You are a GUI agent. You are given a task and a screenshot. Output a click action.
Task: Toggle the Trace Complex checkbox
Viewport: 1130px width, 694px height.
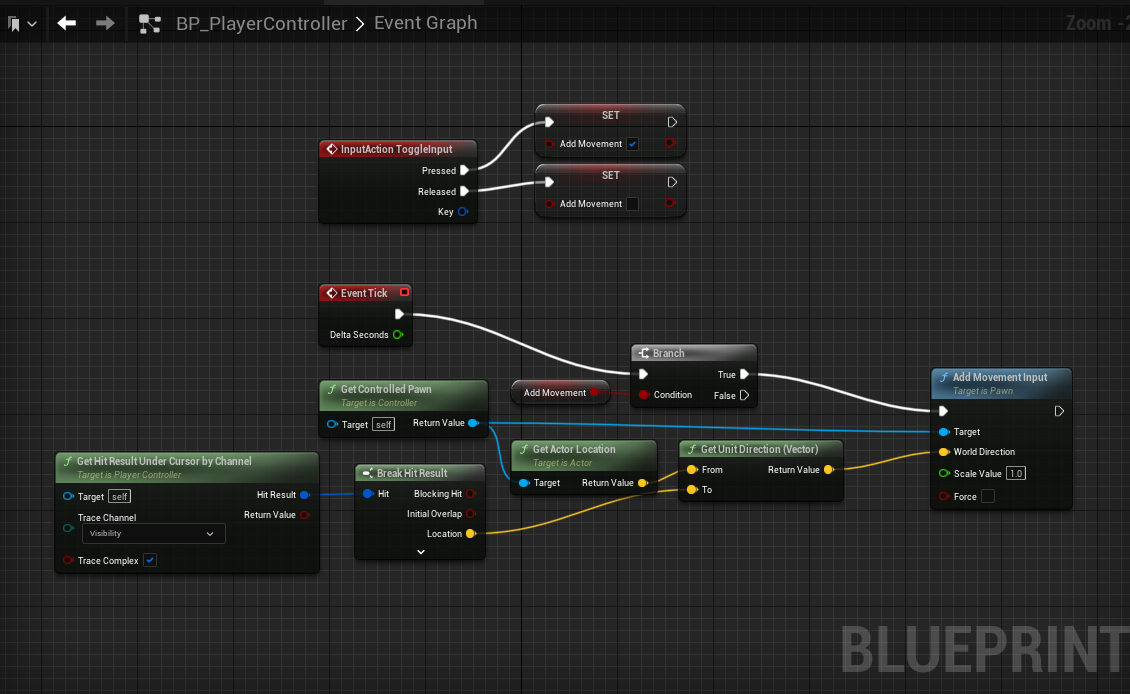(150, 561)
